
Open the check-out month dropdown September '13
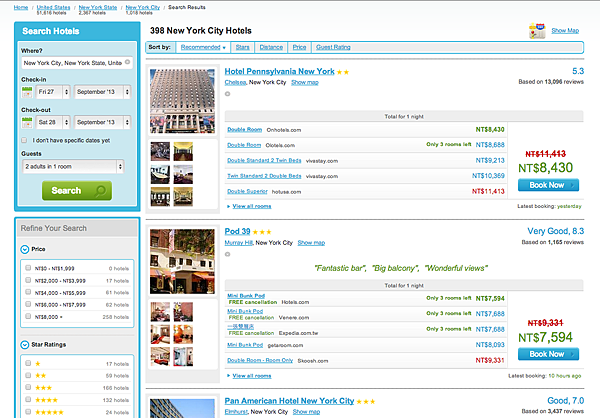(103, 122)
